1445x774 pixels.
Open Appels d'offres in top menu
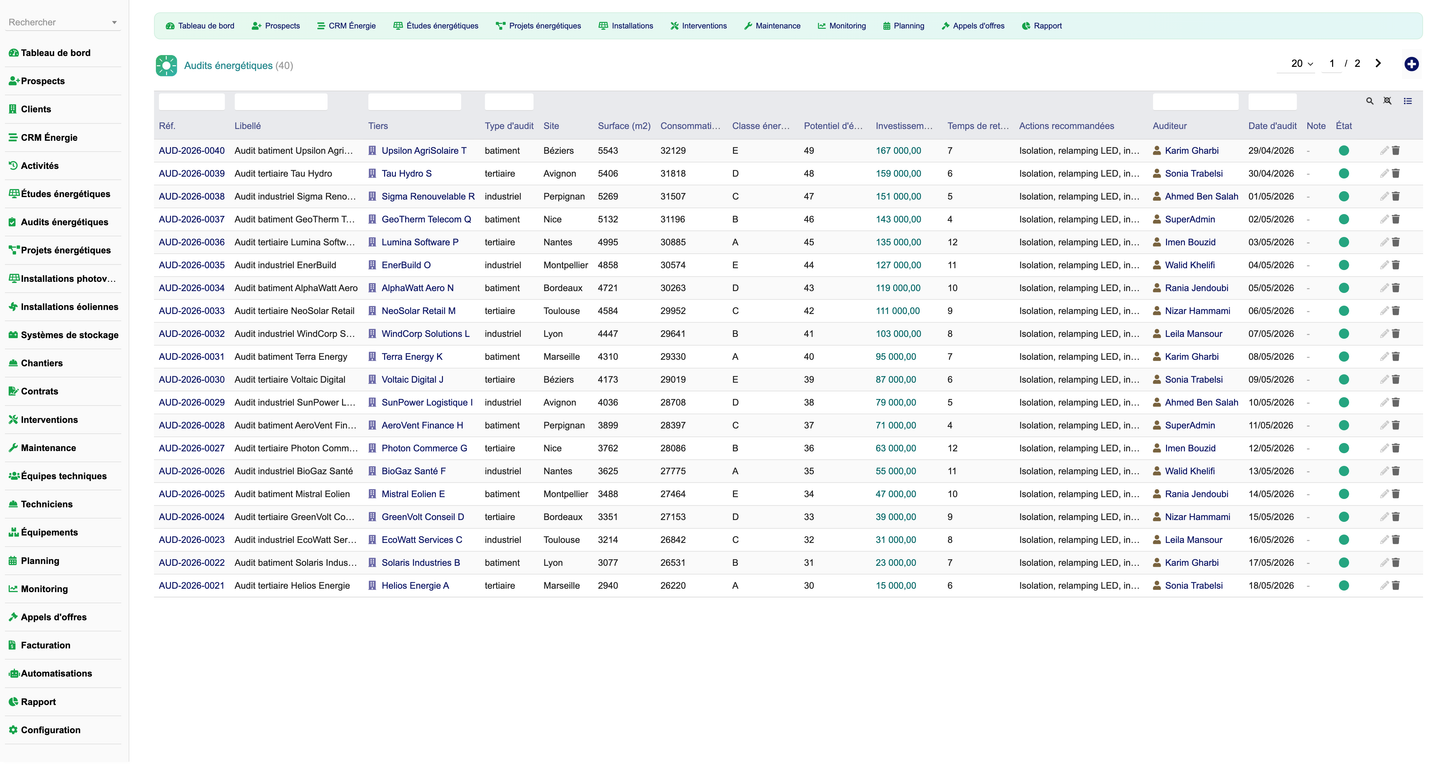(x=973, y=26)
